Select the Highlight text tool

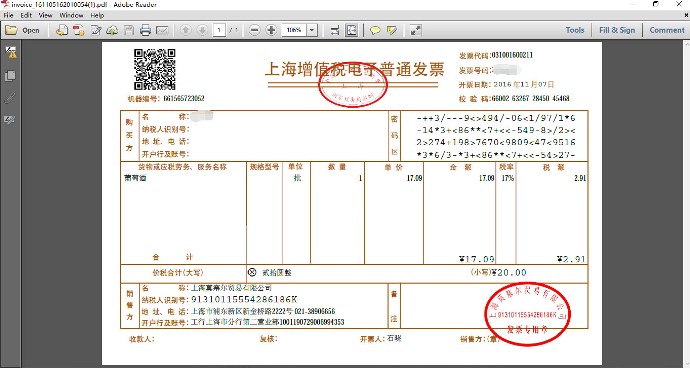[x=391, y=30]
